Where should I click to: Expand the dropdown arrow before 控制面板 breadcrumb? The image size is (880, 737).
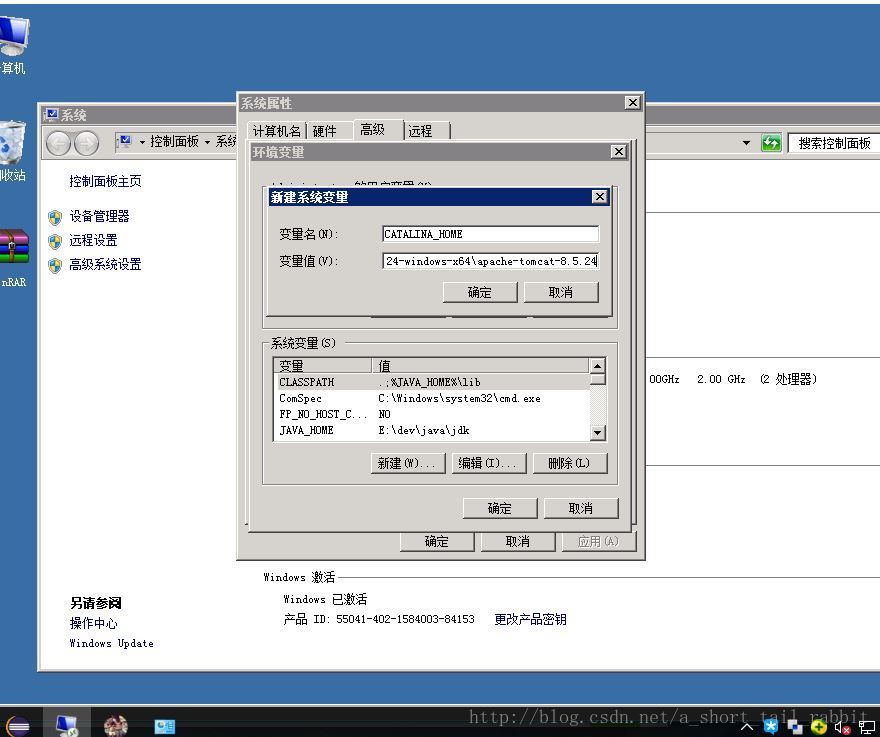pyautogui.click(x=142, y=142)
